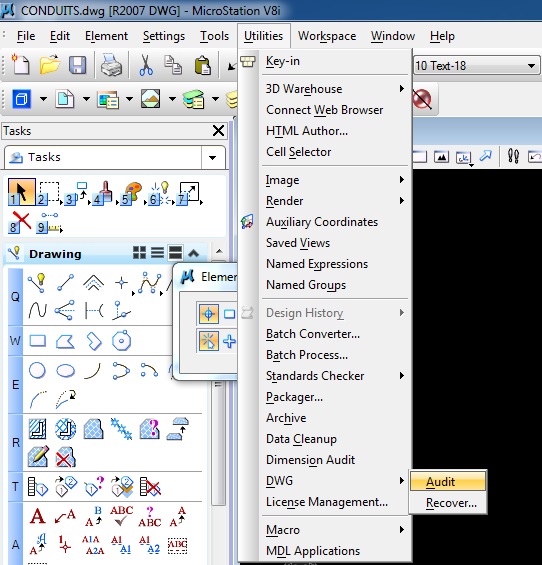This screenshot has height=565, width=542.
Task: Select the Element Selection arrow tool
Action: tap(22, 192)
